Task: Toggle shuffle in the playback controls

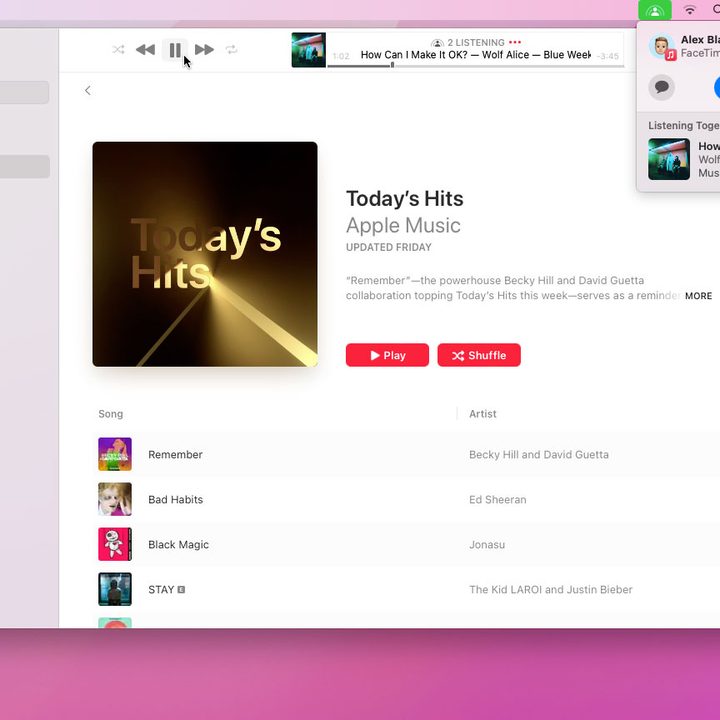Action: (x=118, y=50)
